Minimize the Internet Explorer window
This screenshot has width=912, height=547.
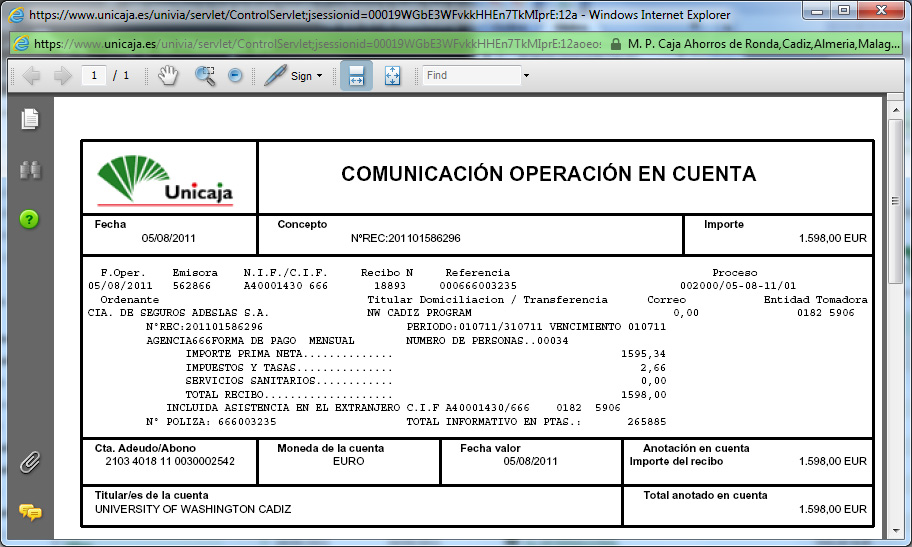click(x=818, y=11)
